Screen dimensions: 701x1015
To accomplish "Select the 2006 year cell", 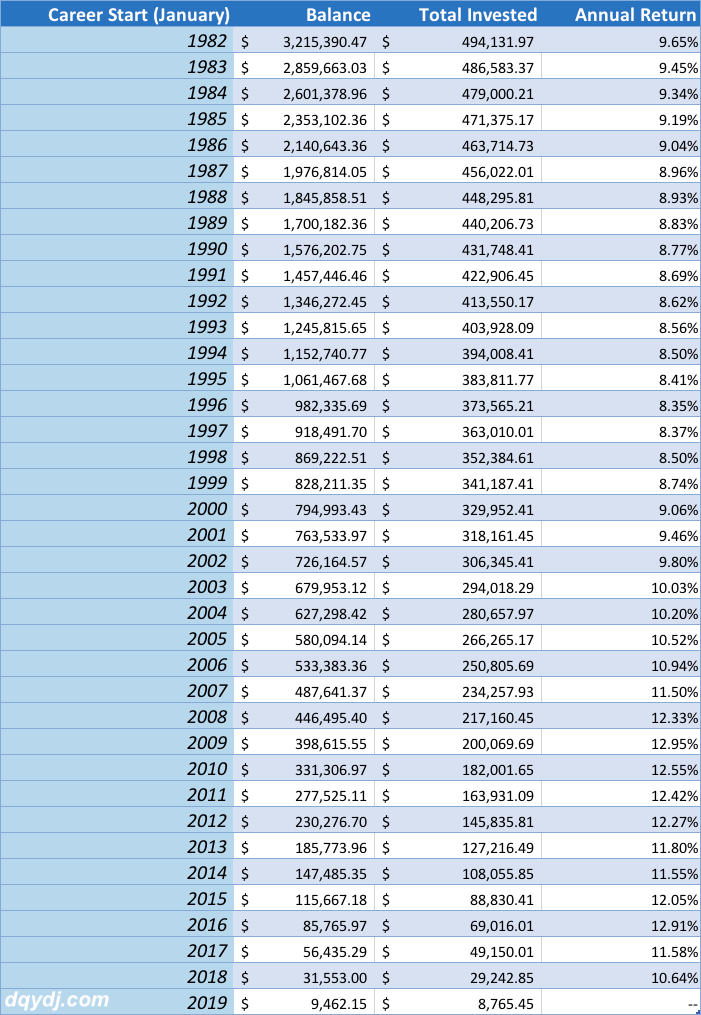I will pyautogui.click(x=117, y=665).
